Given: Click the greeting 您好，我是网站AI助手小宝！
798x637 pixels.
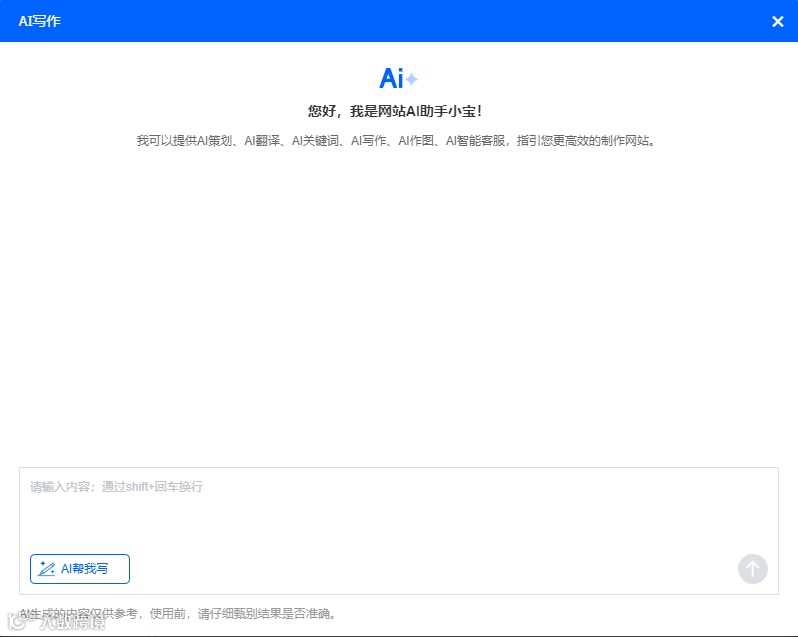Looking at the screenshot, I should (395, 111).
